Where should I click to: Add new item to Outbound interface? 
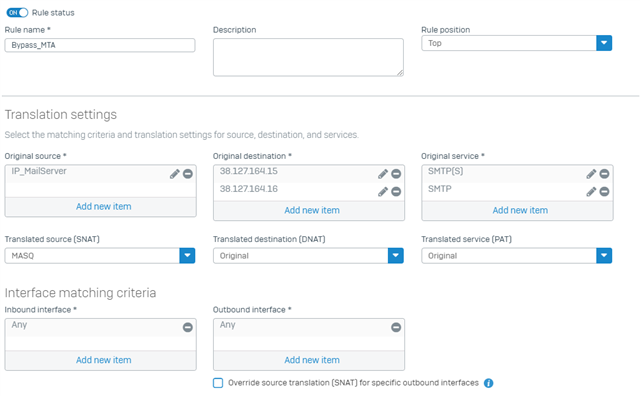pyautogui.click(x=312, y=360)
